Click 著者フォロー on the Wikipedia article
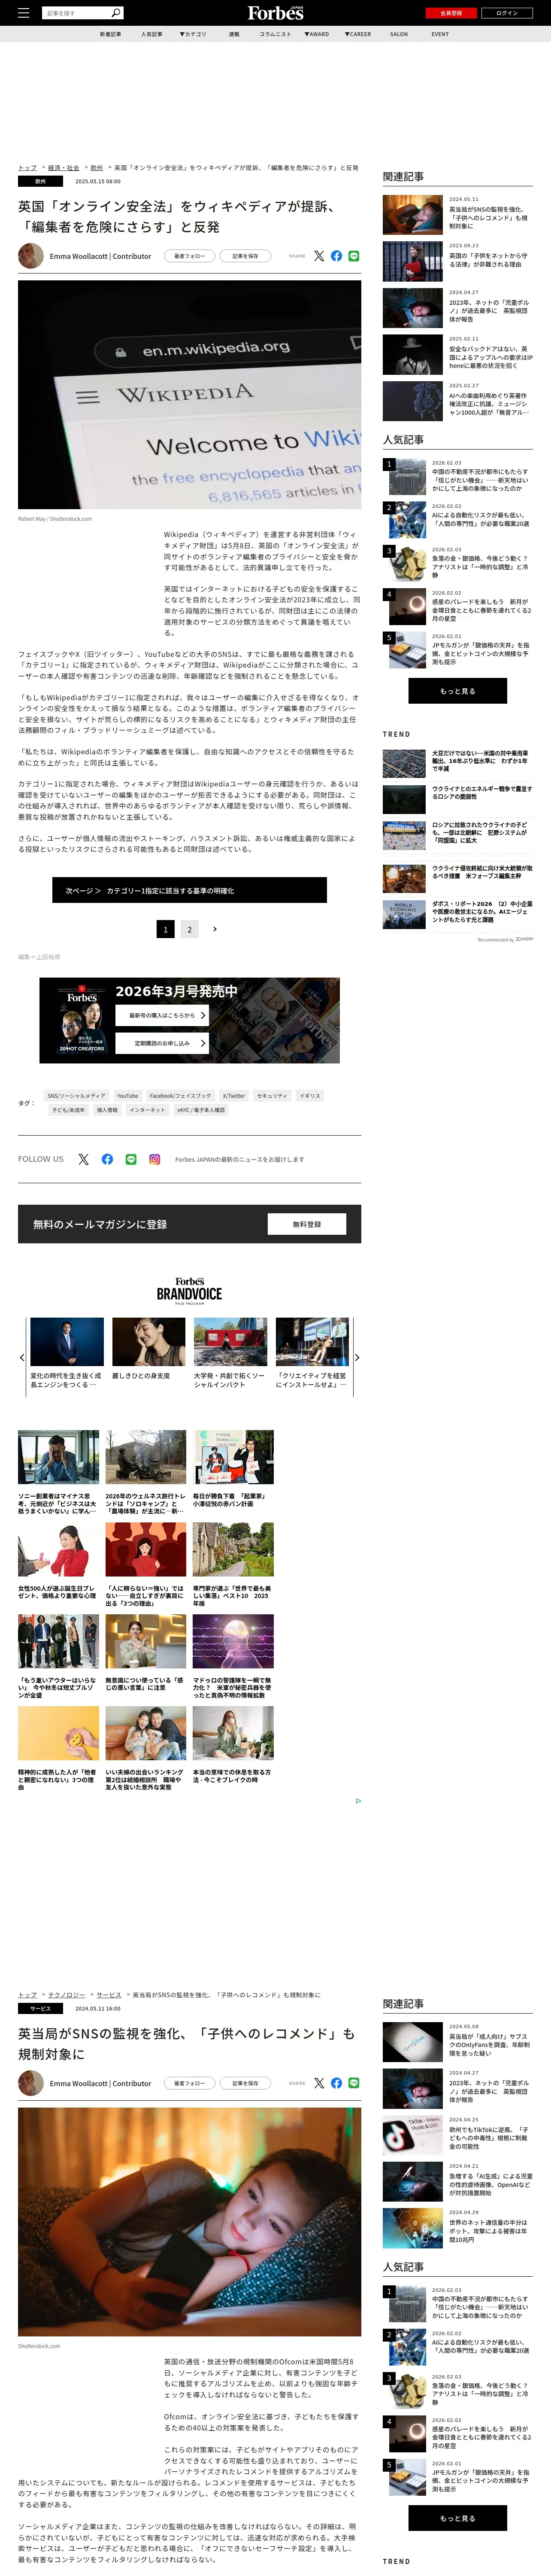 (x=189, y=256)
